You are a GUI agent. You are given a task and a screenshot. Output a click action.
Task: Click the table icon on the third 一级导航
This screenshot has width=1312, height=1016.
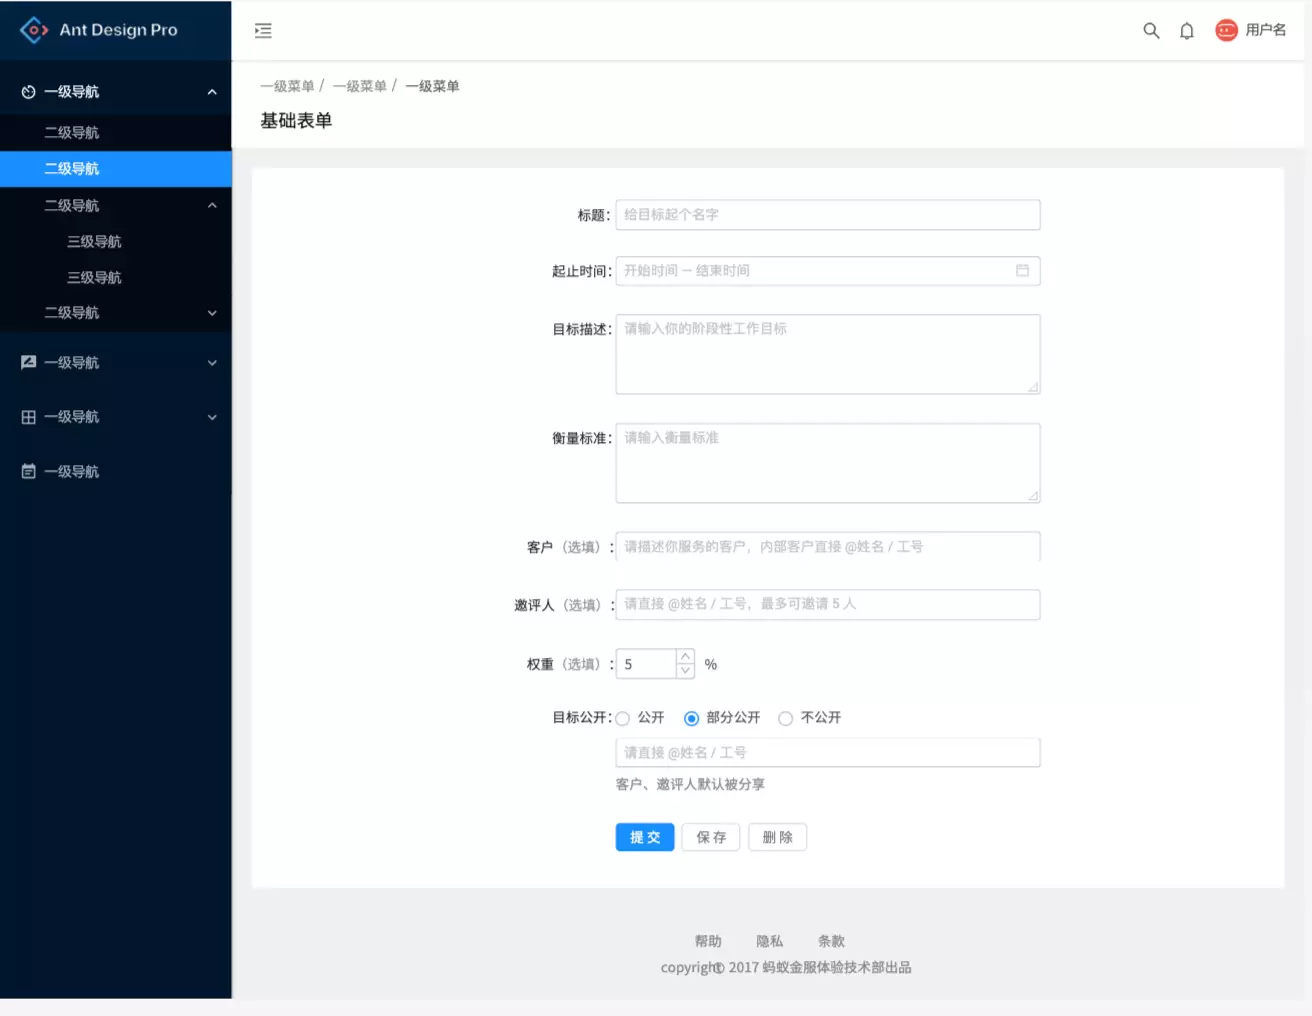coord(28,417)
